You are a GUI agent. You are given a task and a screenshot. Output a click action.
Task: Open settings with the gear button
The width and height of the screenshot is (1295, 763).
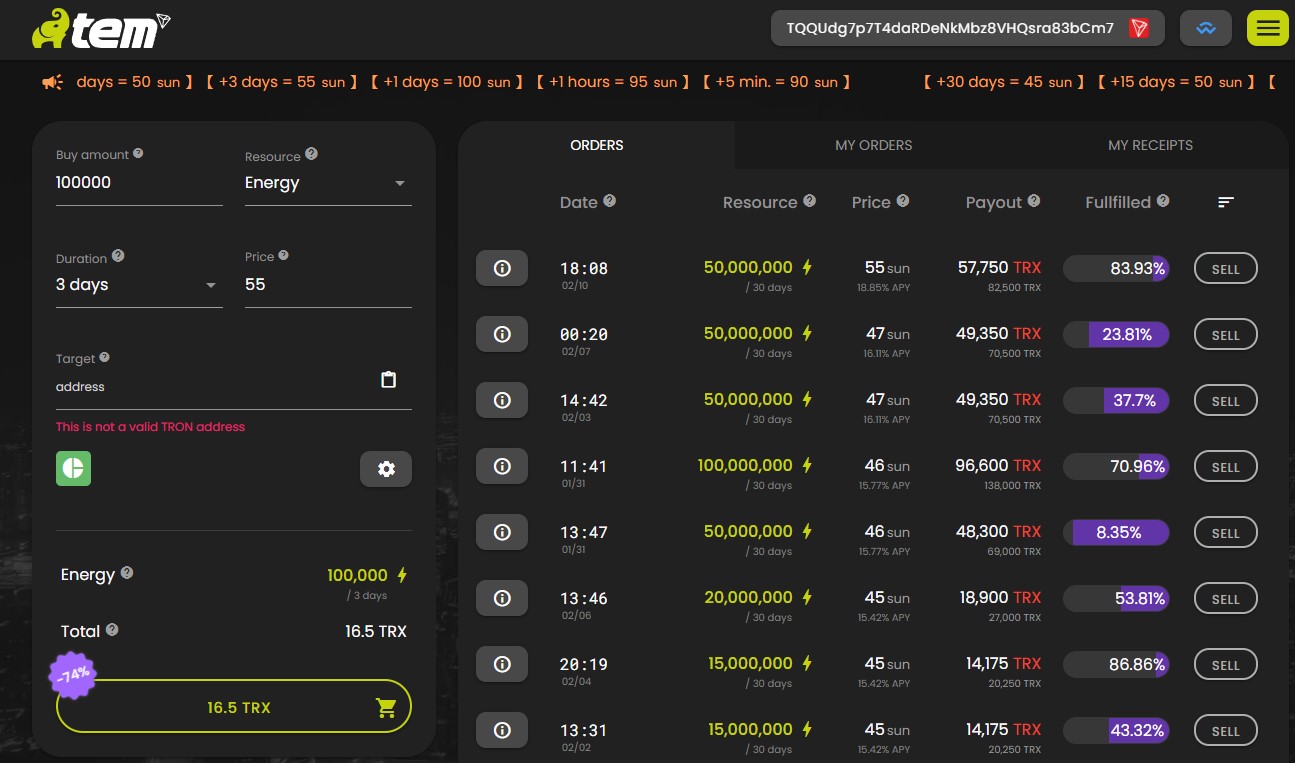[x=386, y=469]
